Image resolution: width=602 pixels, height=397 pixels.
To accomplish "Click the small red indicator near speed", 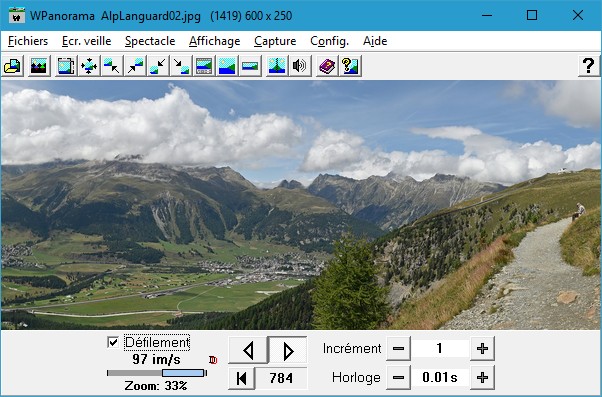I will coord(213,360).
